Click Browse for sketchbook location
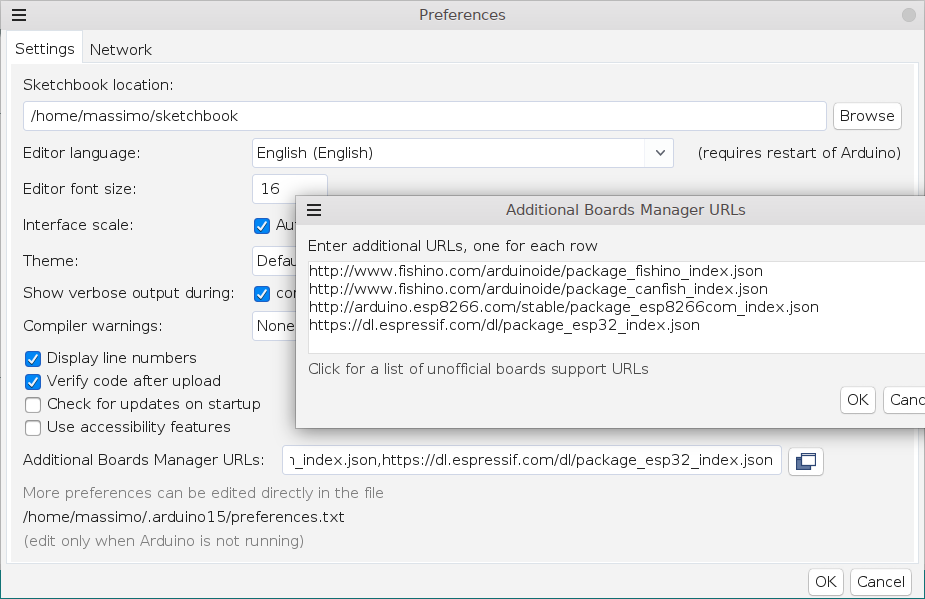The height and width of the screenshot is (599, 925). pos(866,116)
